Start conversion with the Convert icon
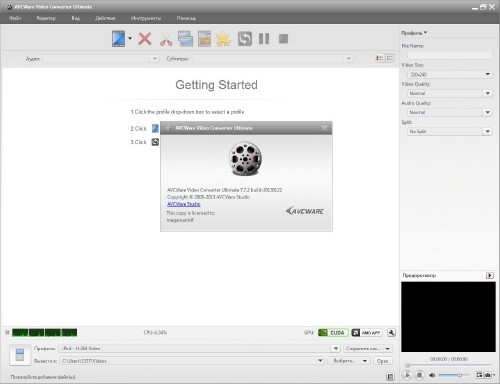 pyautogui.click(x=245, y=39)
